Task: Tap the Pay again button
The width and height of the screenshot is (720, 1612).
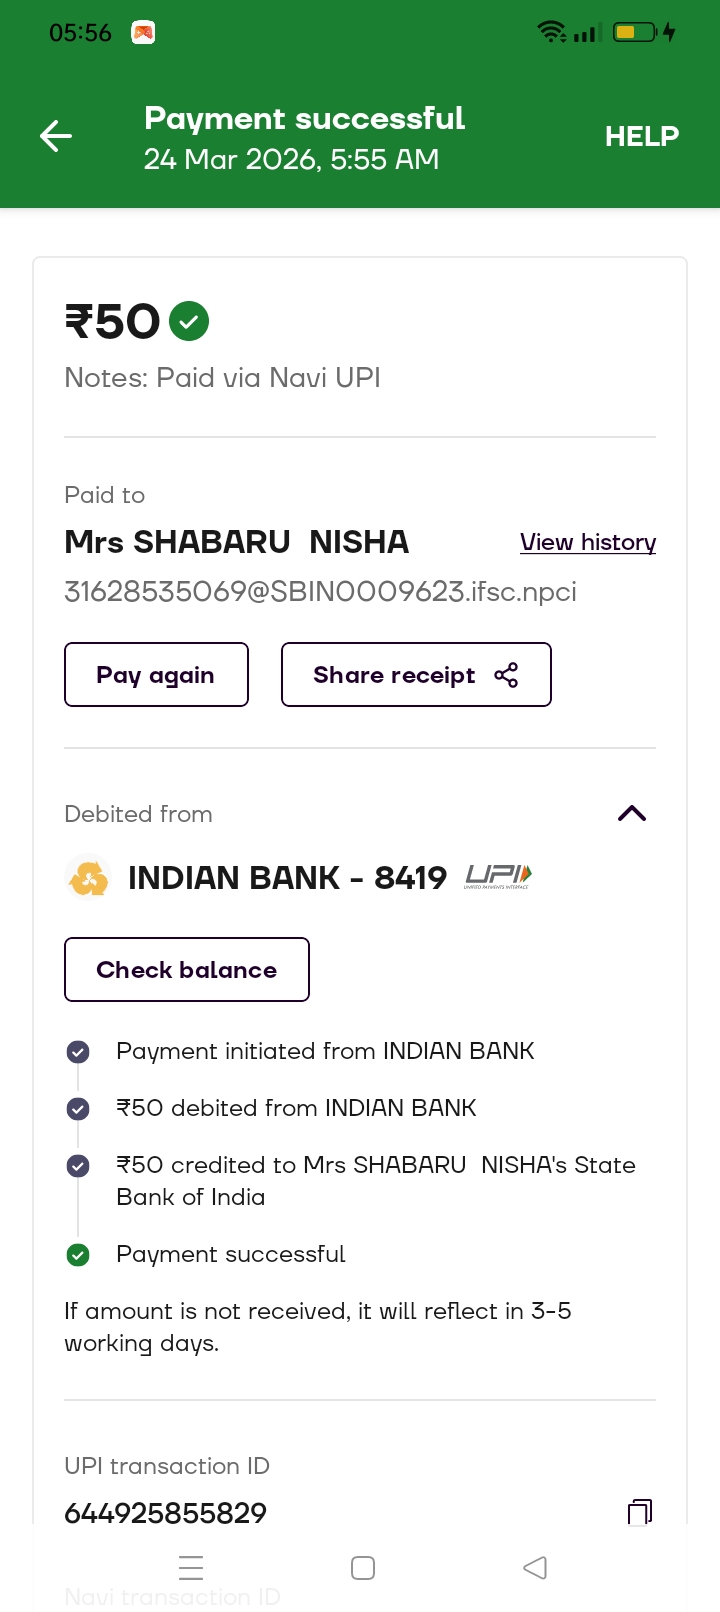Action: [x=156, y=675]
